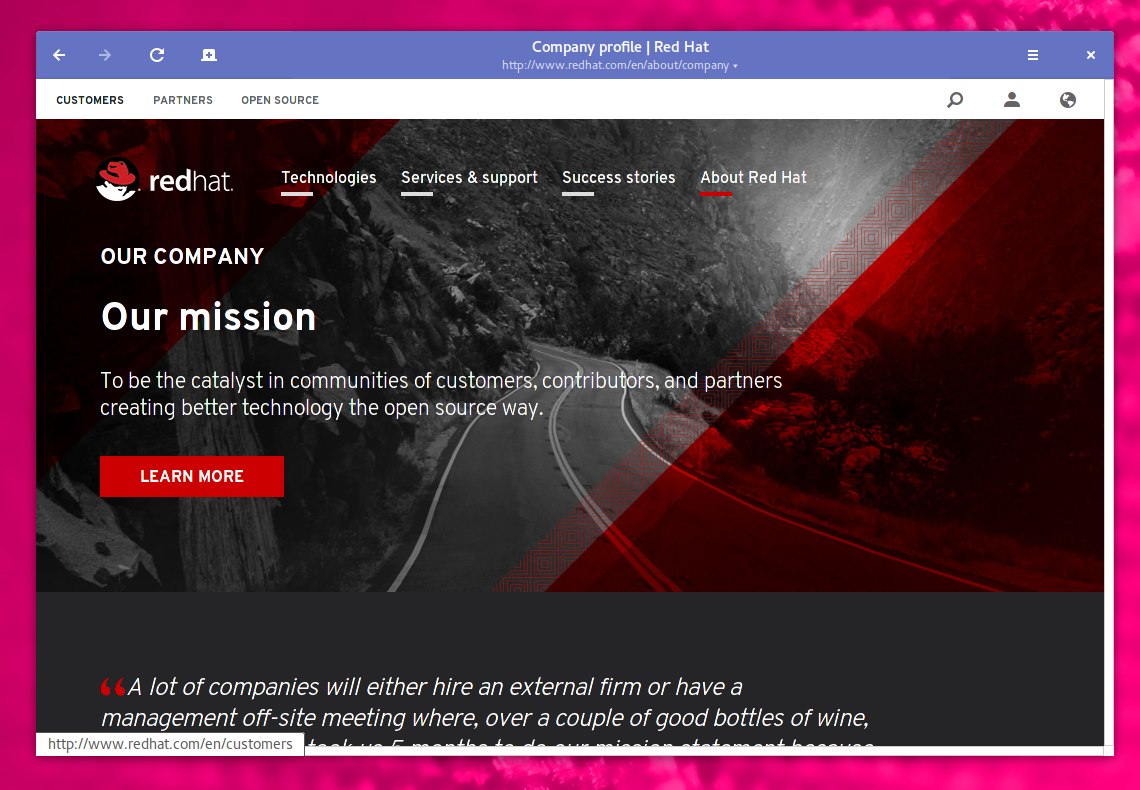Open the Technologies menu

[329, 178]
